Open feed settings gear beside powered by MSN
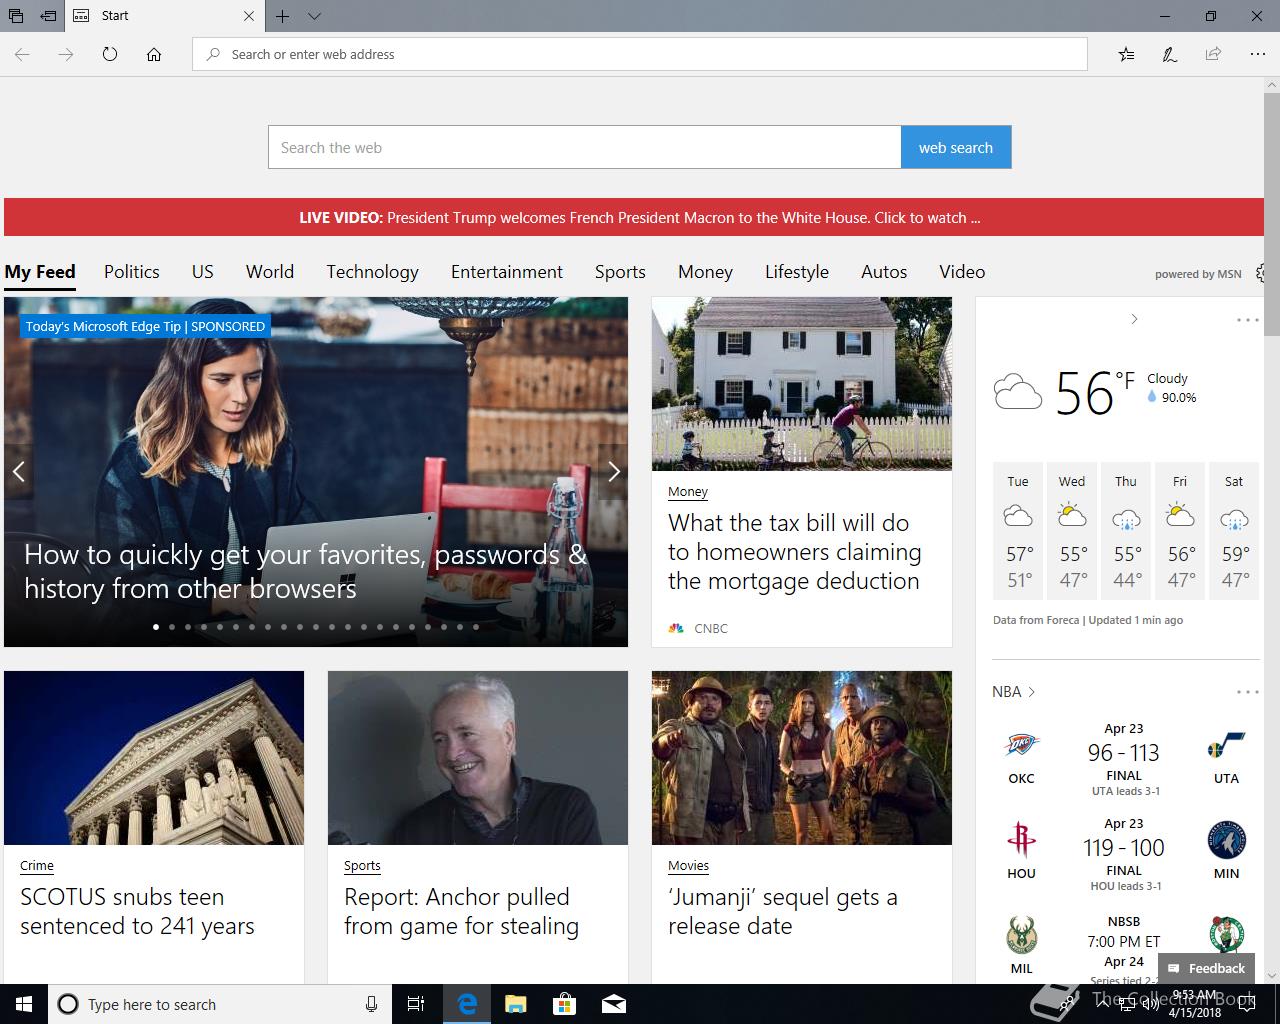1280x1024 pixels. click(1260, 273)
